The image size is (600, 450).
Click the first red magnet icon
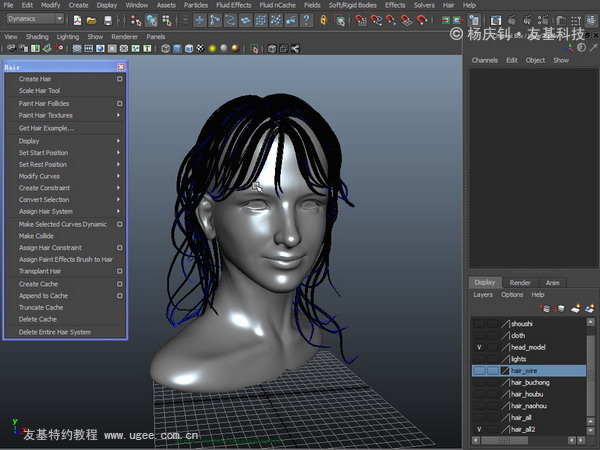[360, 20]
